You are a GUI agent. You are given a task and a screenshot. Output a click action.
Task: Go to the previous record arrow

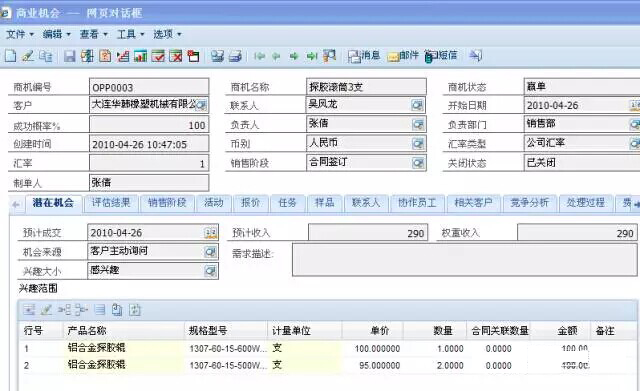point(276,56)
